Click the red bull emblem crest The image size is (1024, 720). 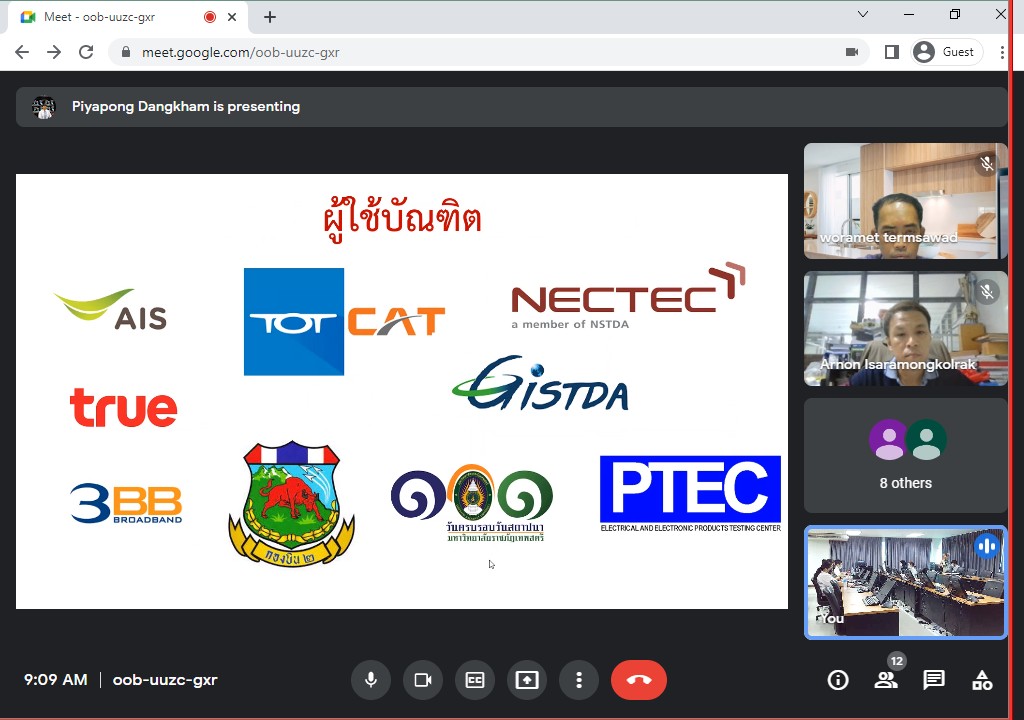(291, 503)
